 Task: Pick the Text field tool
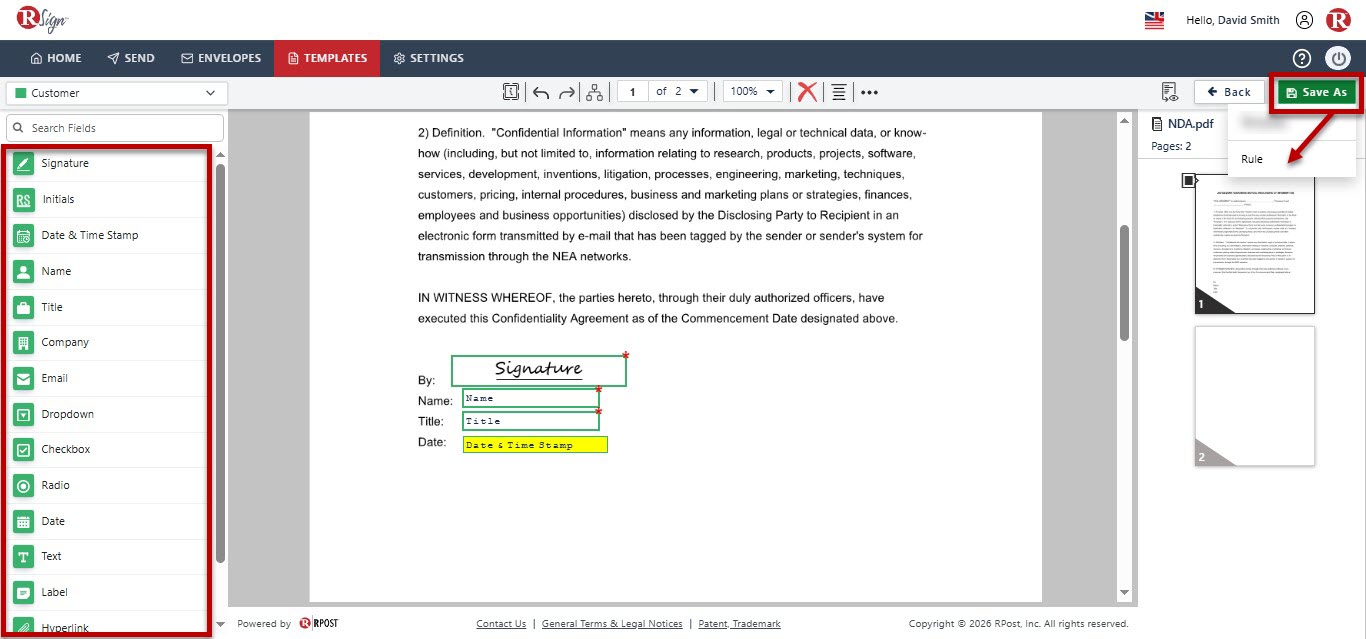tap(109, 556)
